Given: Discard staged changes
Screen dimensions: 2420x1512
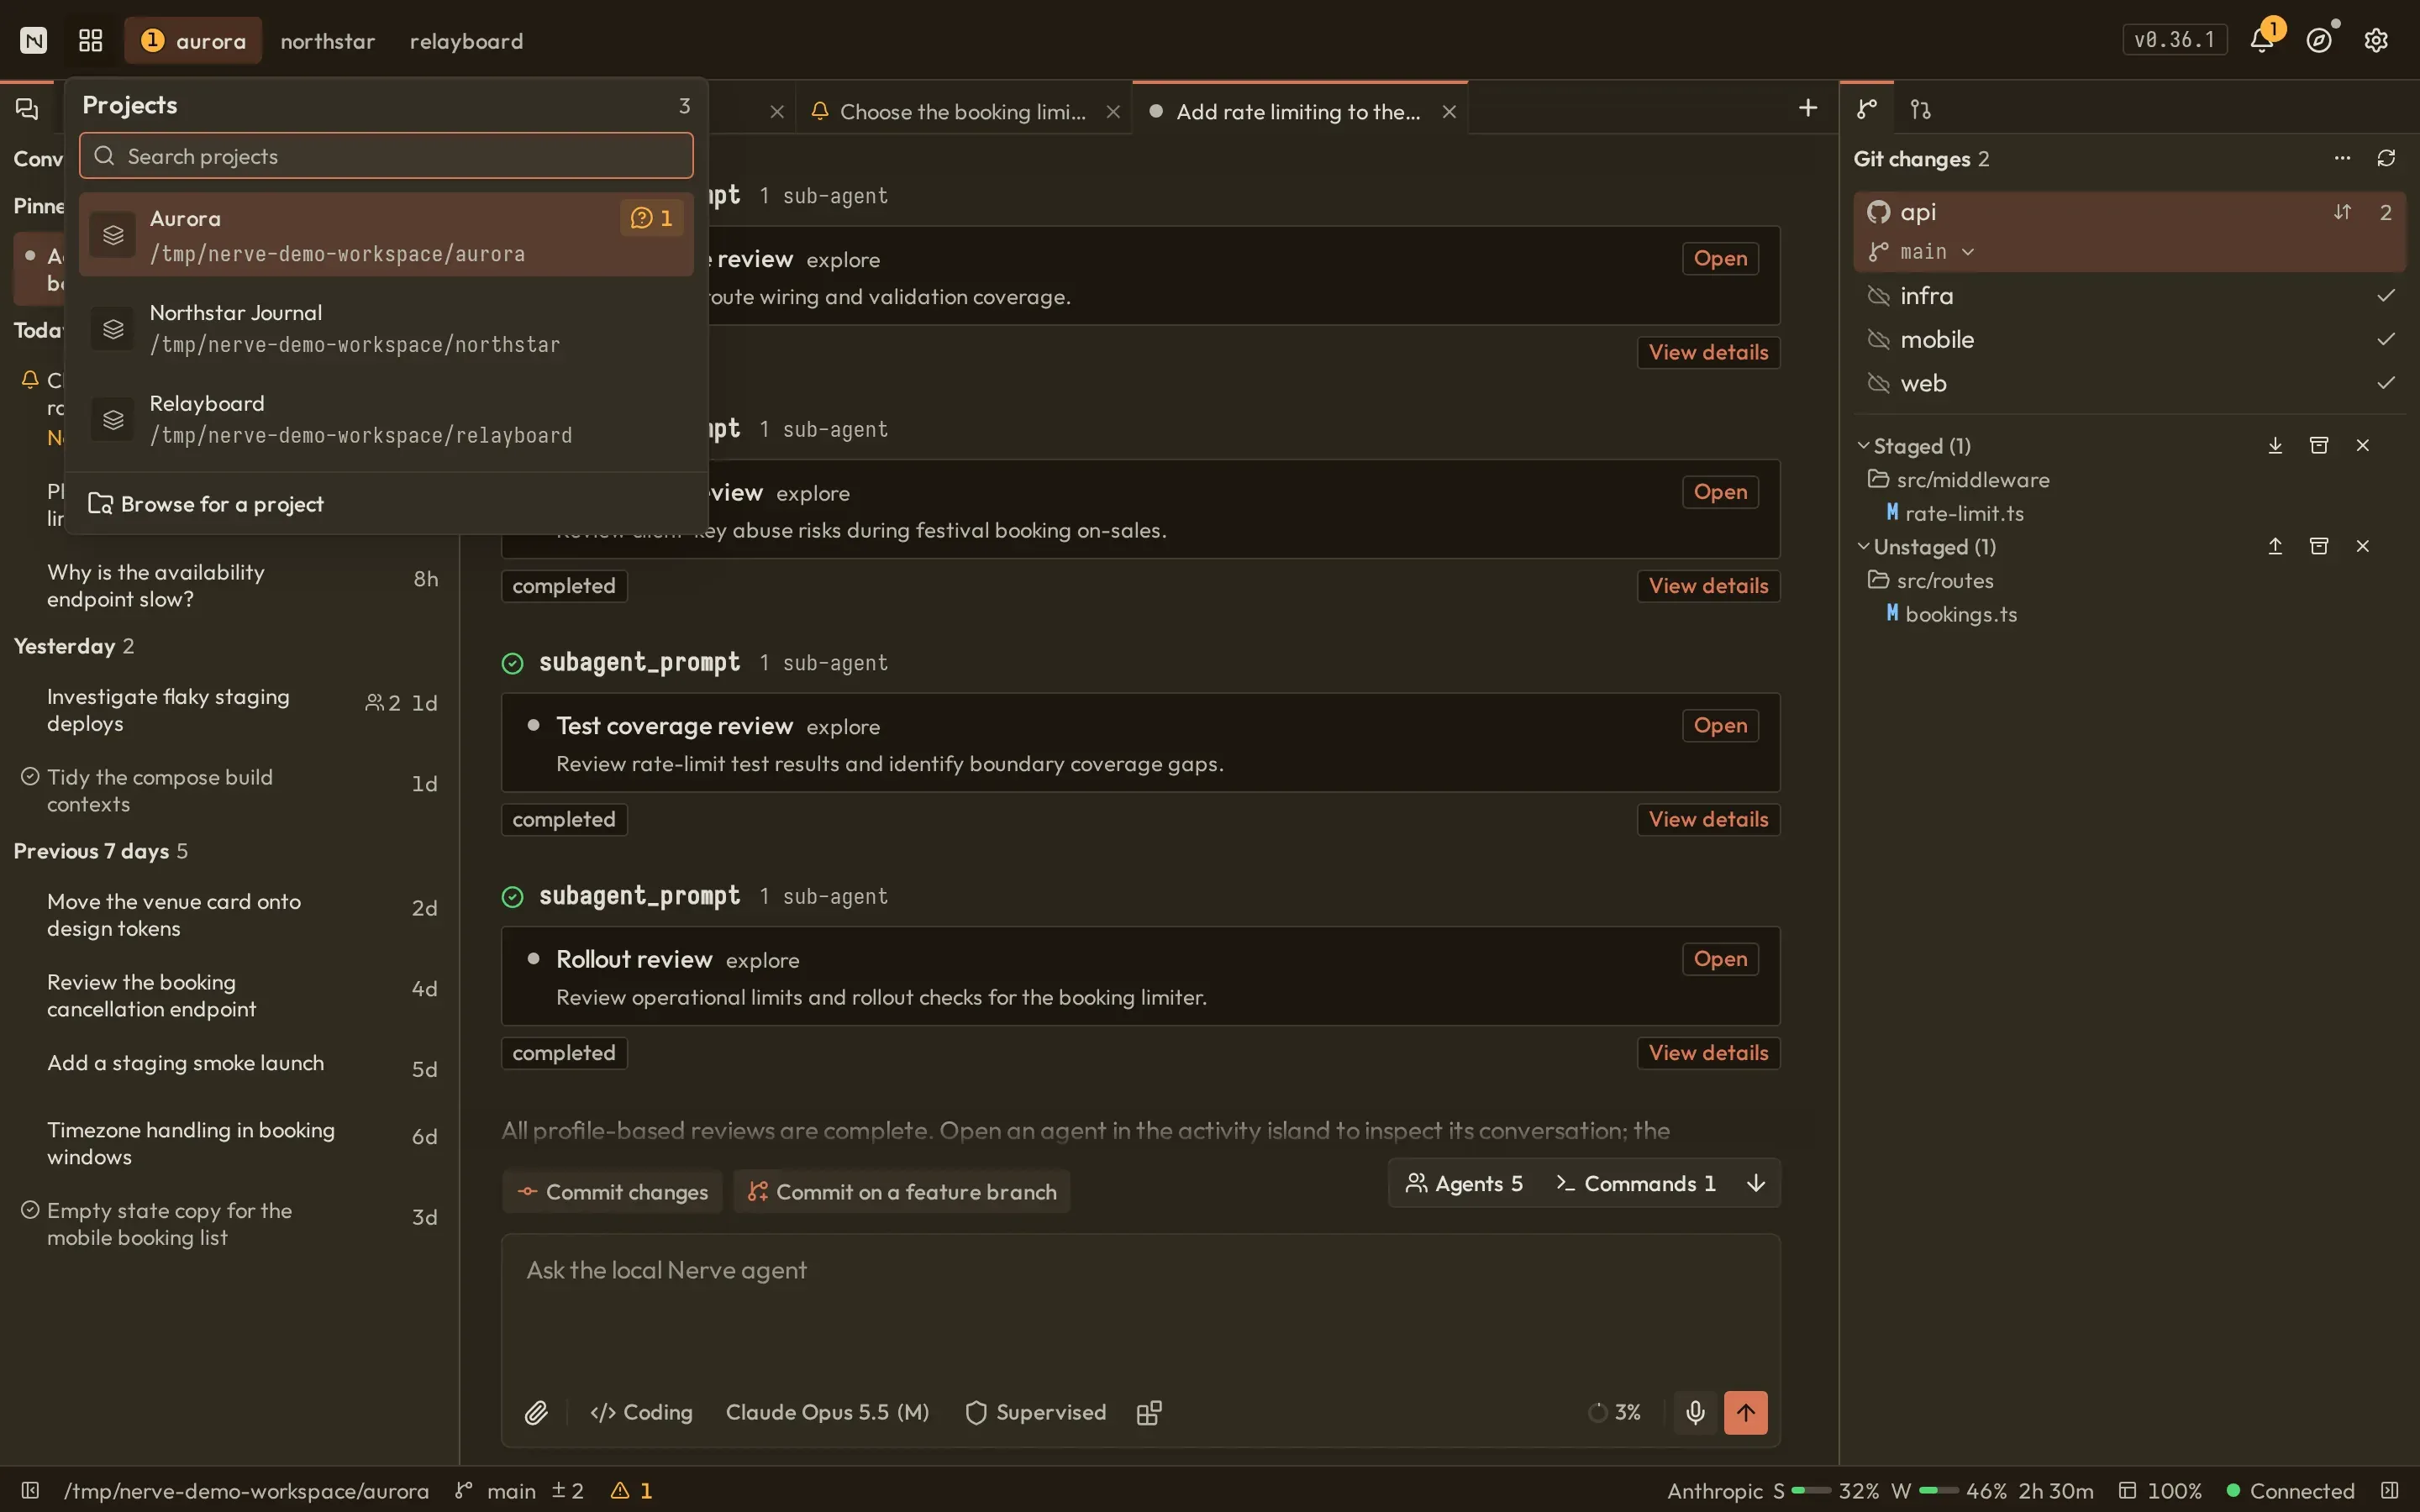Looking at the screenshot, I should point(2363,445).
